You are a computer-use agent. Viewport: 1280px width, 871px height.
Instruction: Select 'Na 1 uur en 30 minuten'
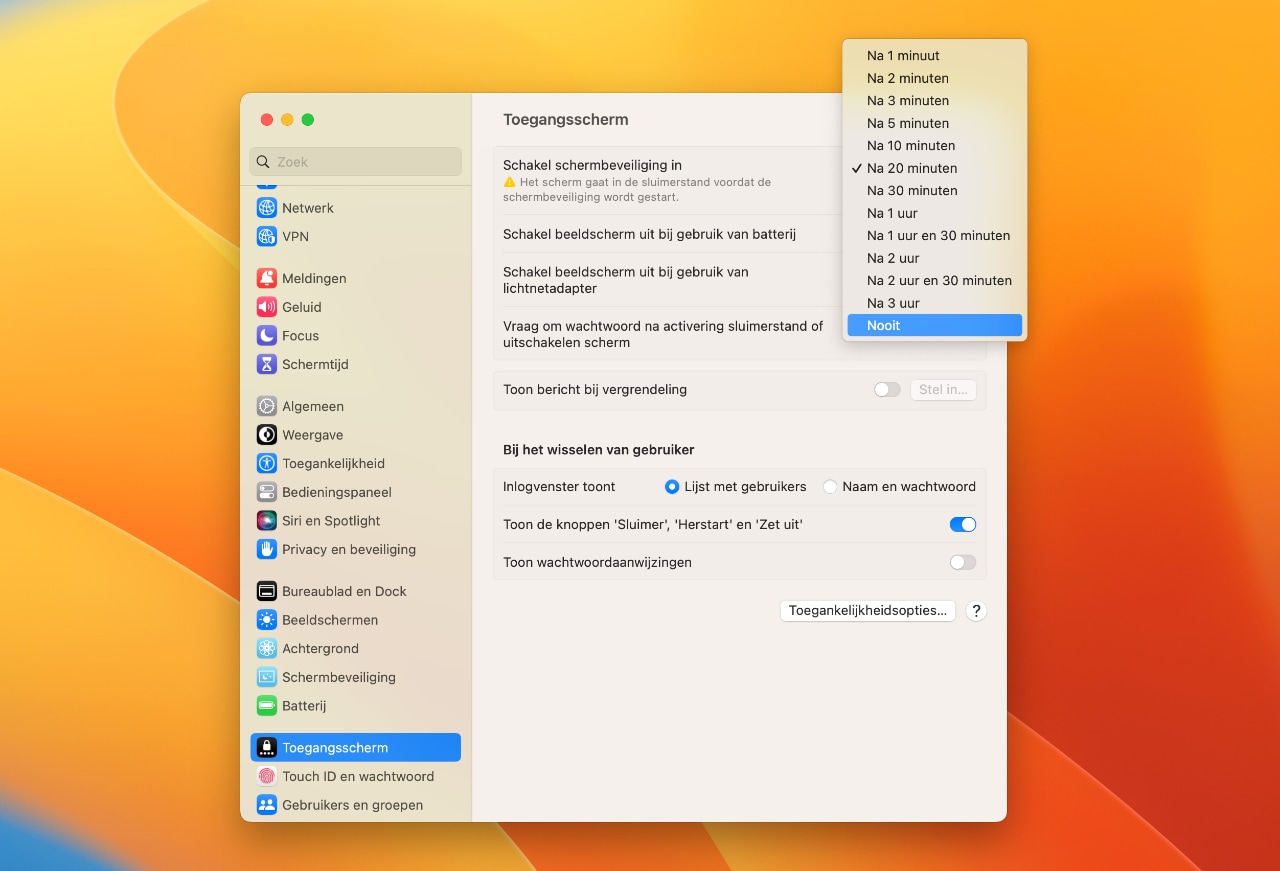938,236
